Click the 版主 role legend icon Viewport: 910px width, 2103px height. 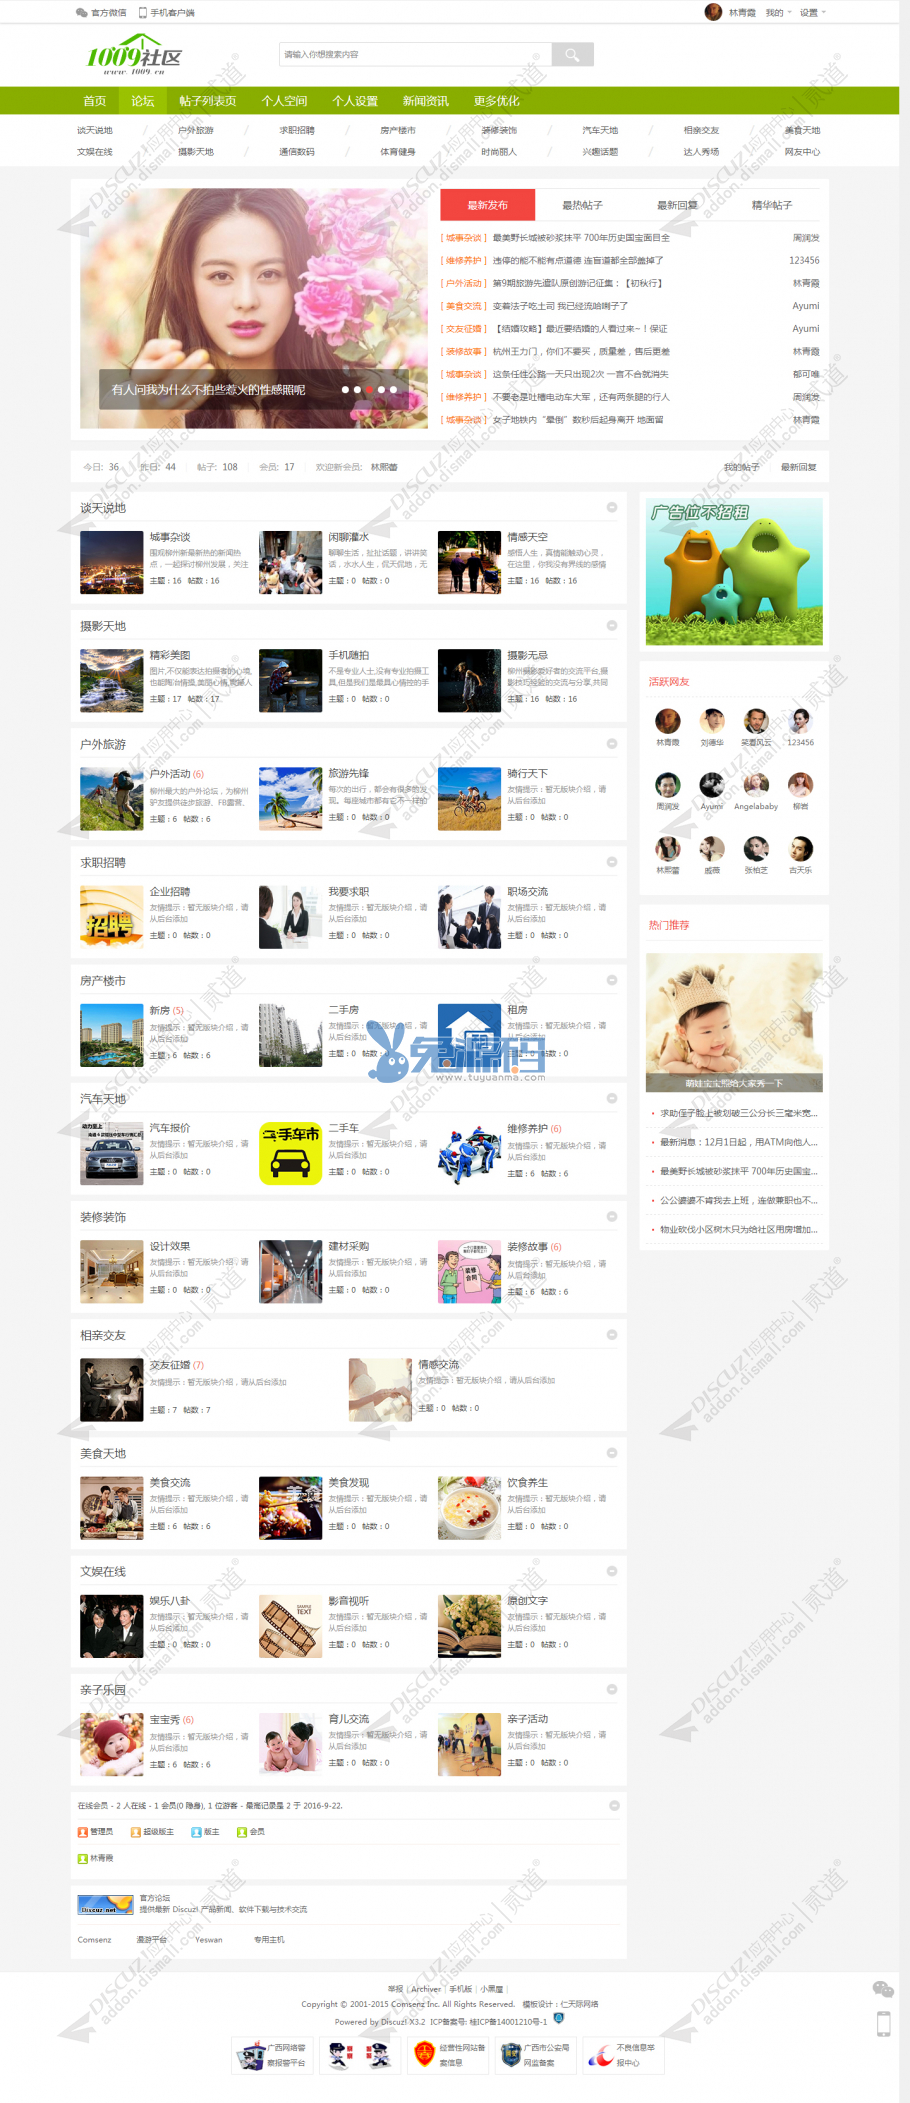point(196,1832)
